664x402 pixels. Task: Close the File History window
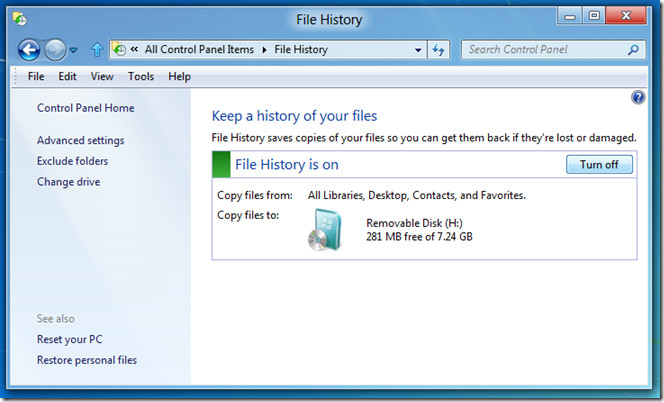(x=626, y=16)
